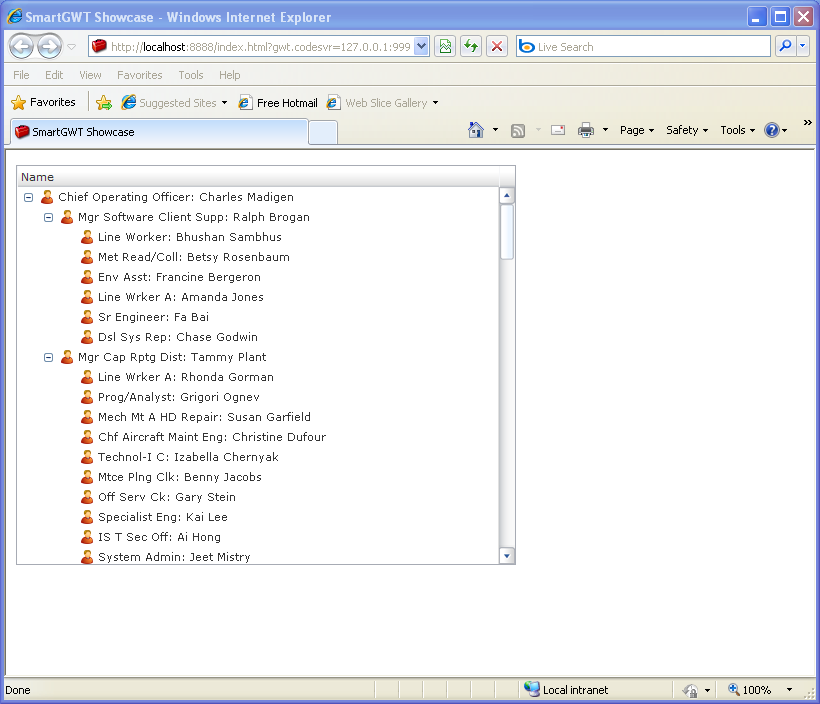Open the Web Slice Gallery link
The height and width of the screenshot is (704, 820).
point(382,103)
